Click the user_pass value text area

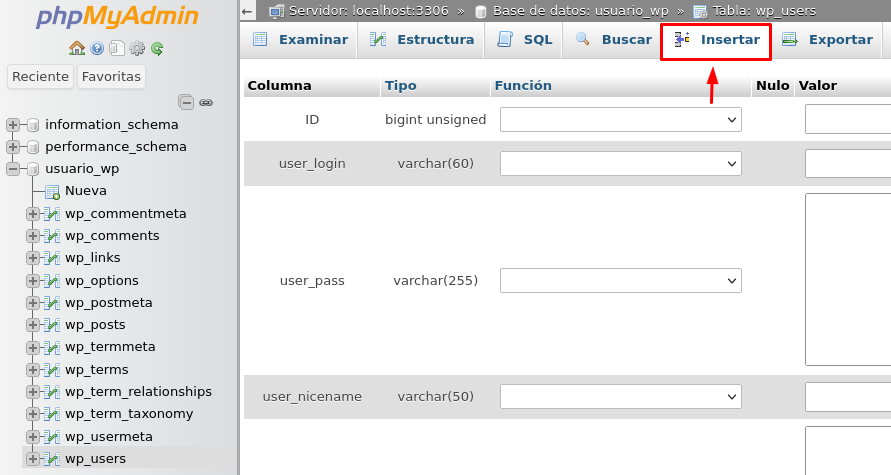(x=848, y=280)
